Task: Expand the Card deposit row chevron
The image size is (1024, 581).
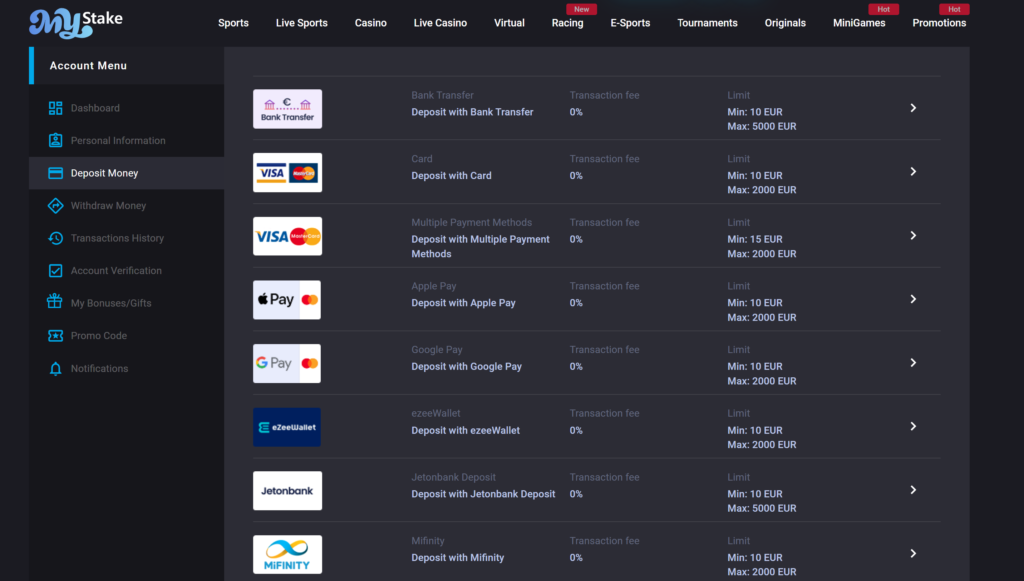Action: tap(913, 172)
